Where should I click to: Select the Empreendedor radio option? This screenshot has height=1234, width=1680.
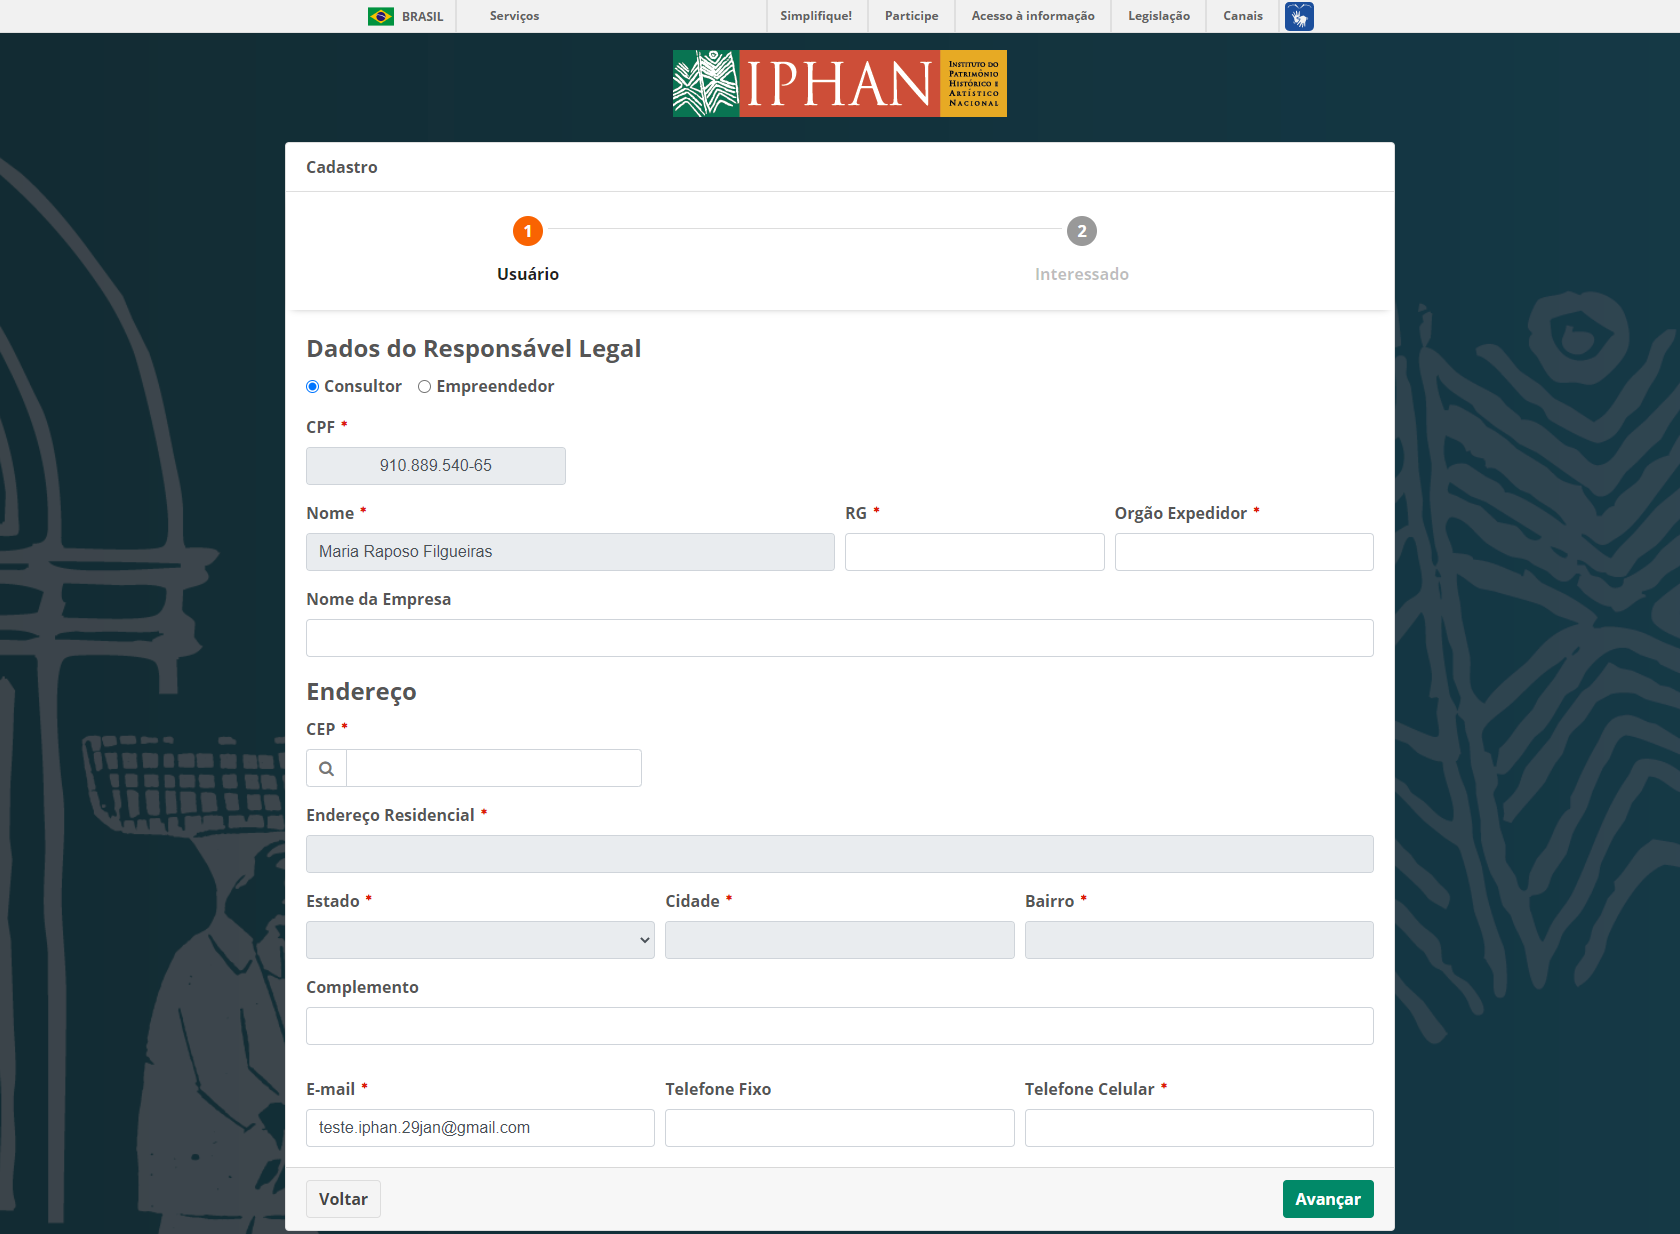pyautogui.click(x=424, y=387)
